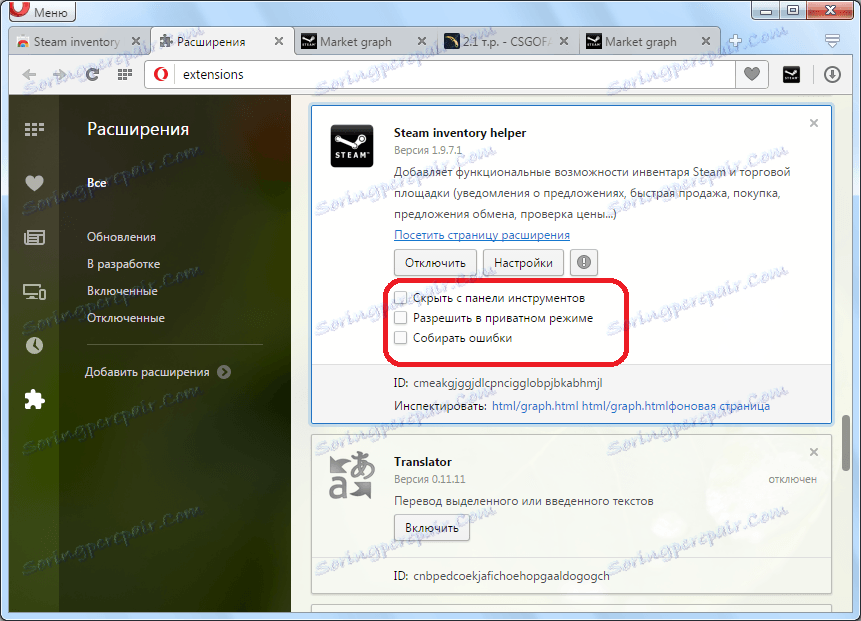861x621 pixels.
Task: Open the Steam extension toolbar icon
Action: 791,74
